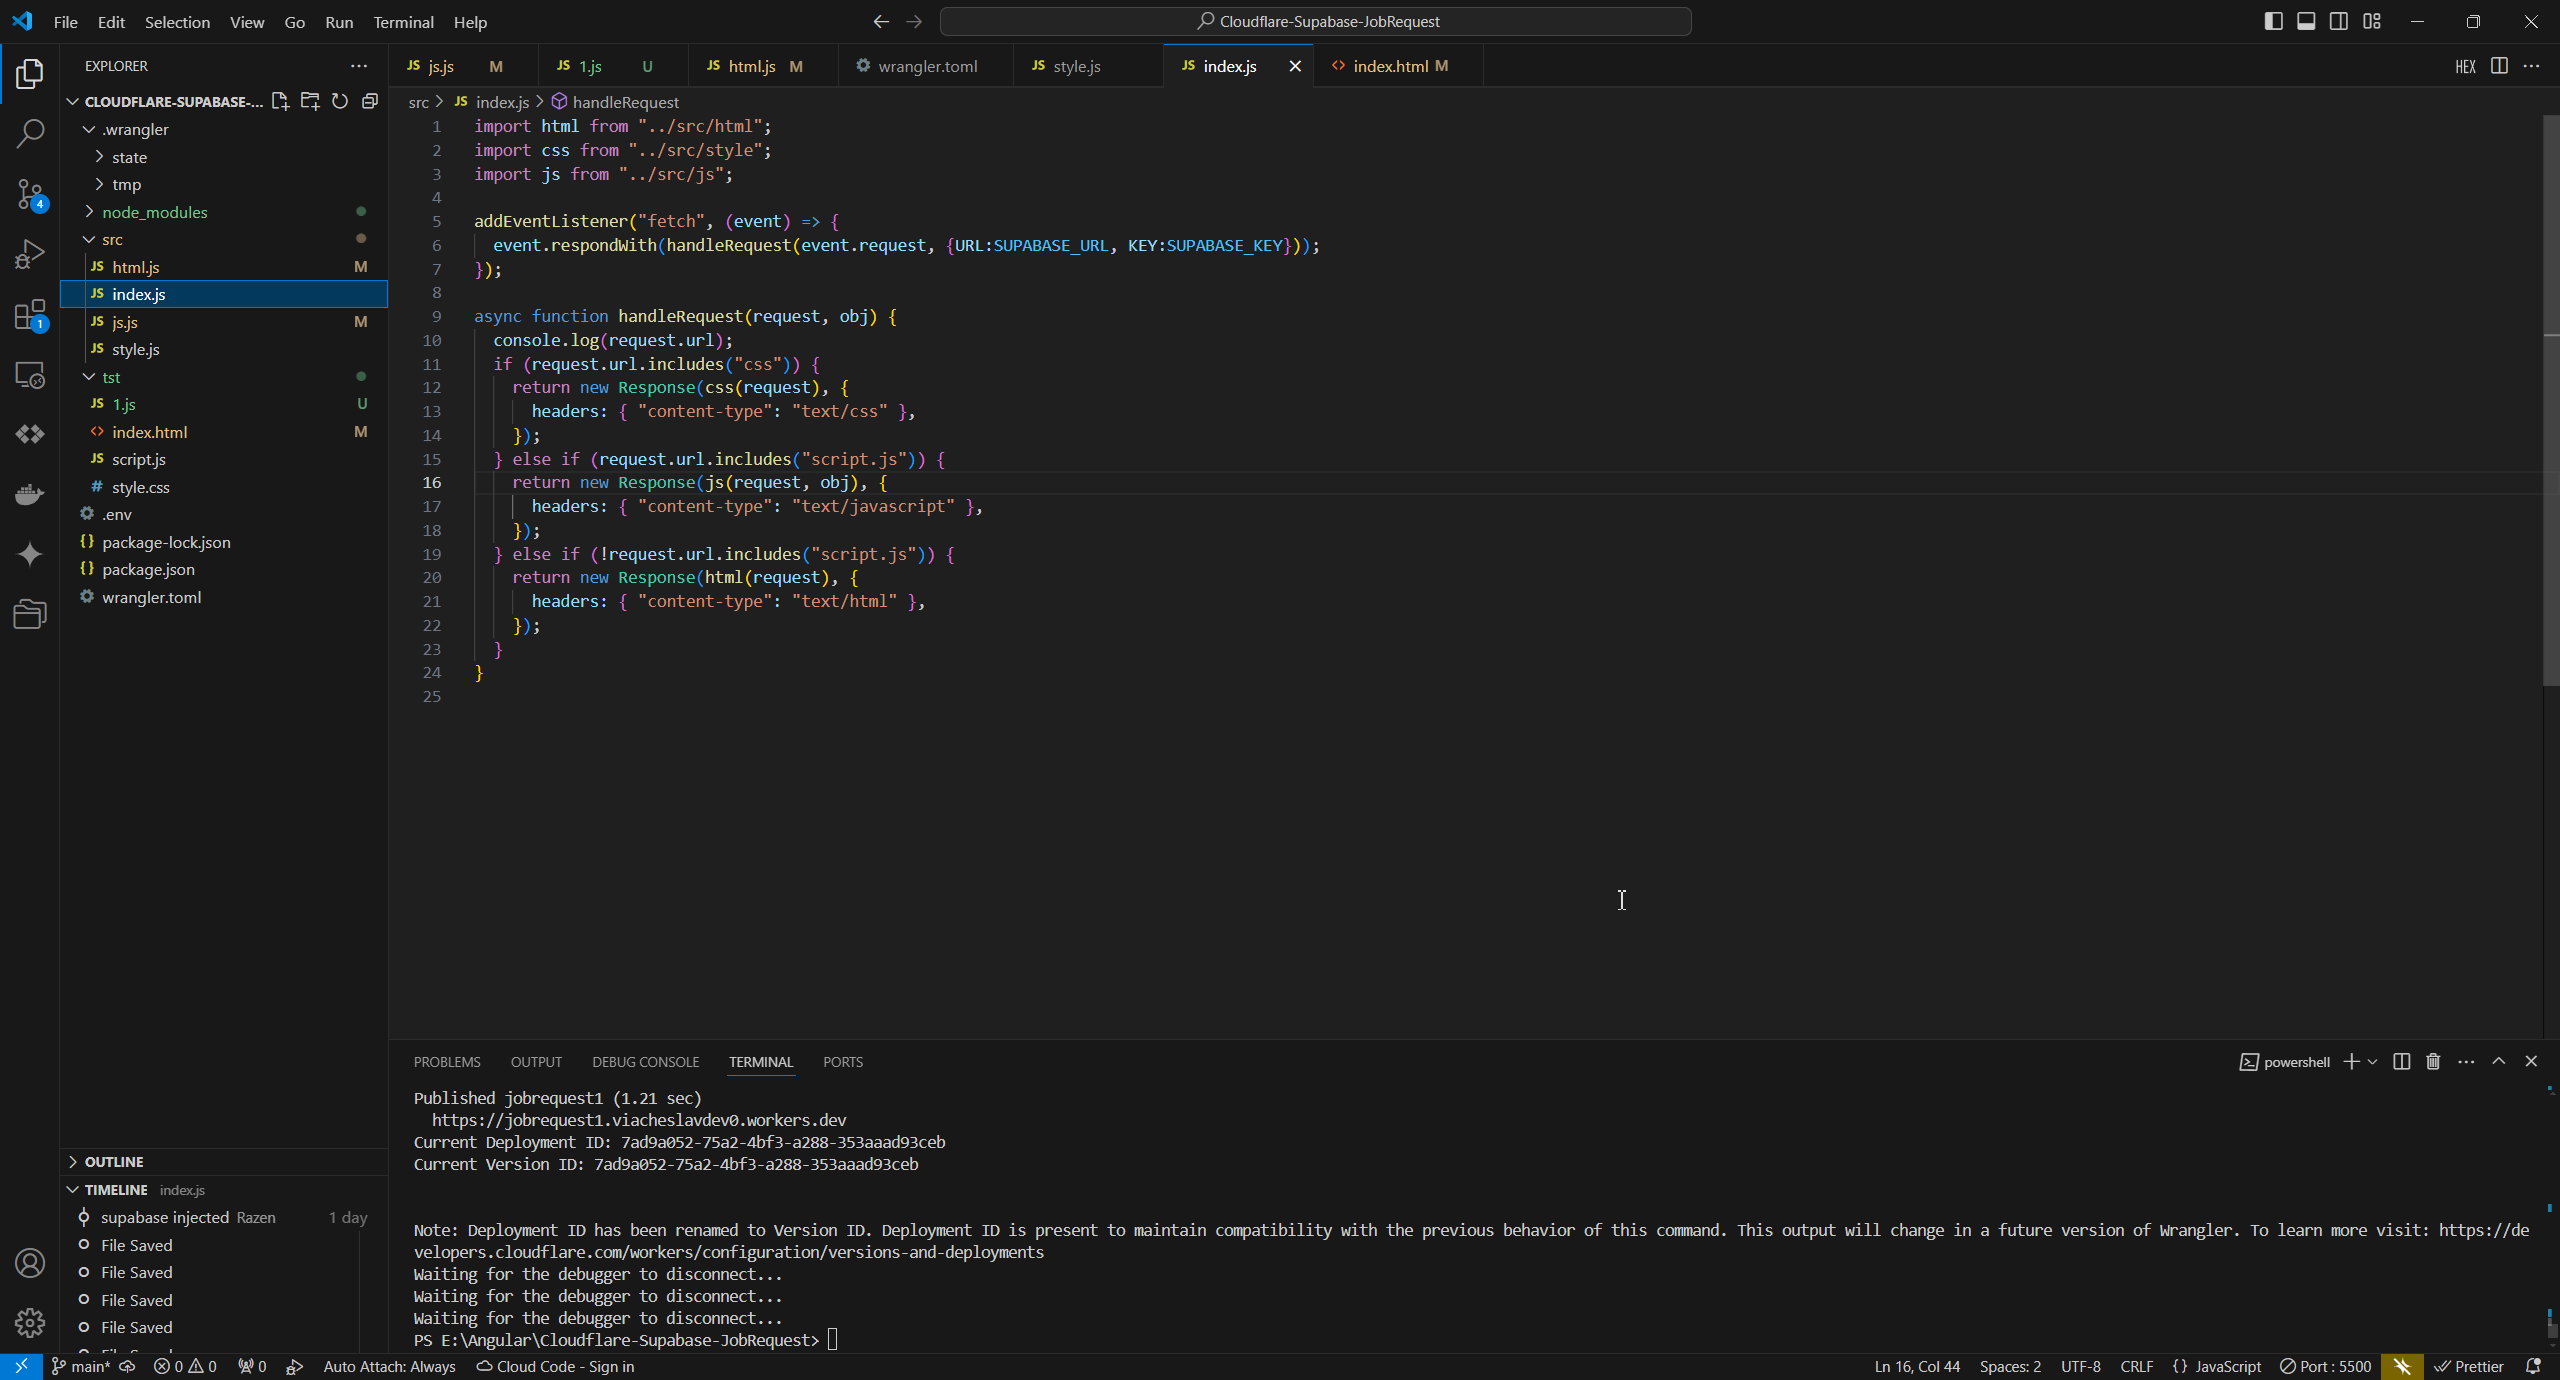The width and height of the screenshot is (2560, 1380).
Task: Open the launch profile dropdown beside new terminal
Action: (x=2372, y=1062)
